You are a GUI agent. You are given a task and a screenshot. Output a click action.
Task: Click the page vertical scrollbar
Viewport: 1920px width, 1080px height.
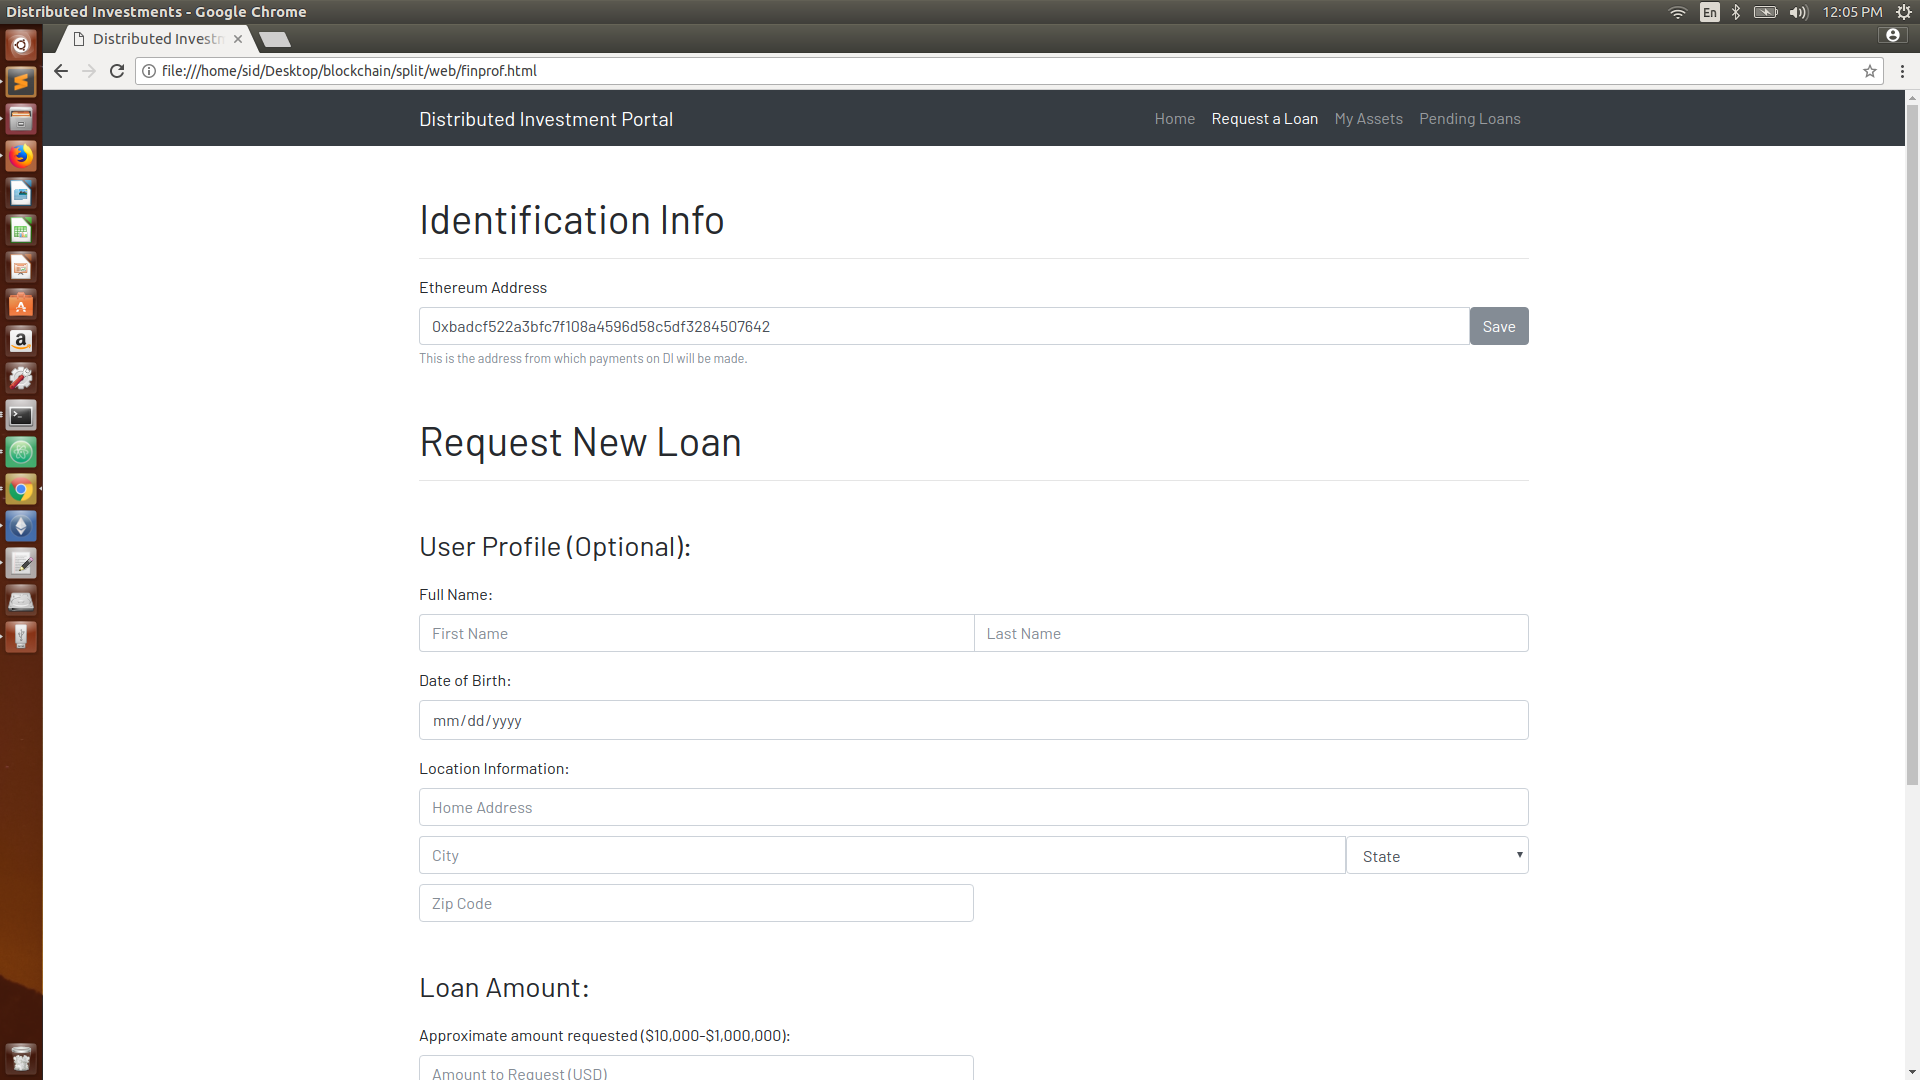pos(1912,440)
